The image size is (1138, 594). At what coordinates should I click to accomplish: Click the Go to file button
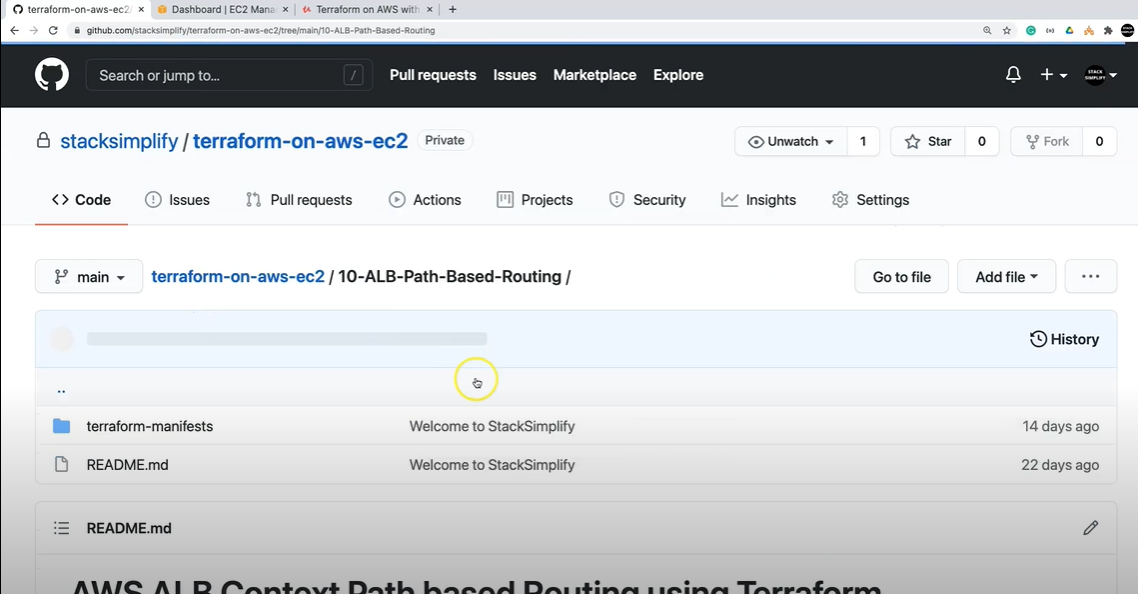[901, 277]
